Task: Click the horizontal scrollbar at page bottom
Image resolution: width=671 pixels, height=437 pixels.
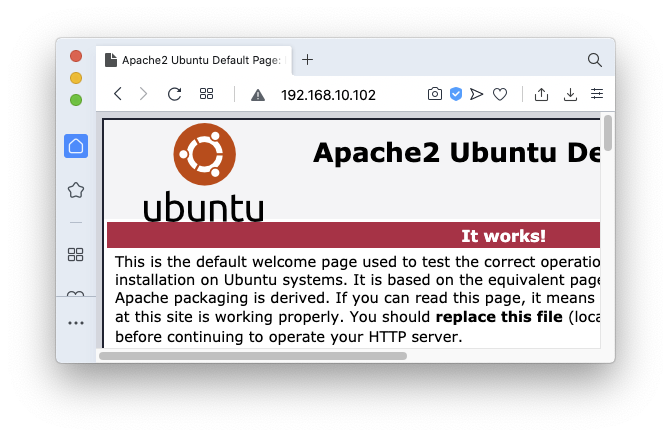Action: 252,355
